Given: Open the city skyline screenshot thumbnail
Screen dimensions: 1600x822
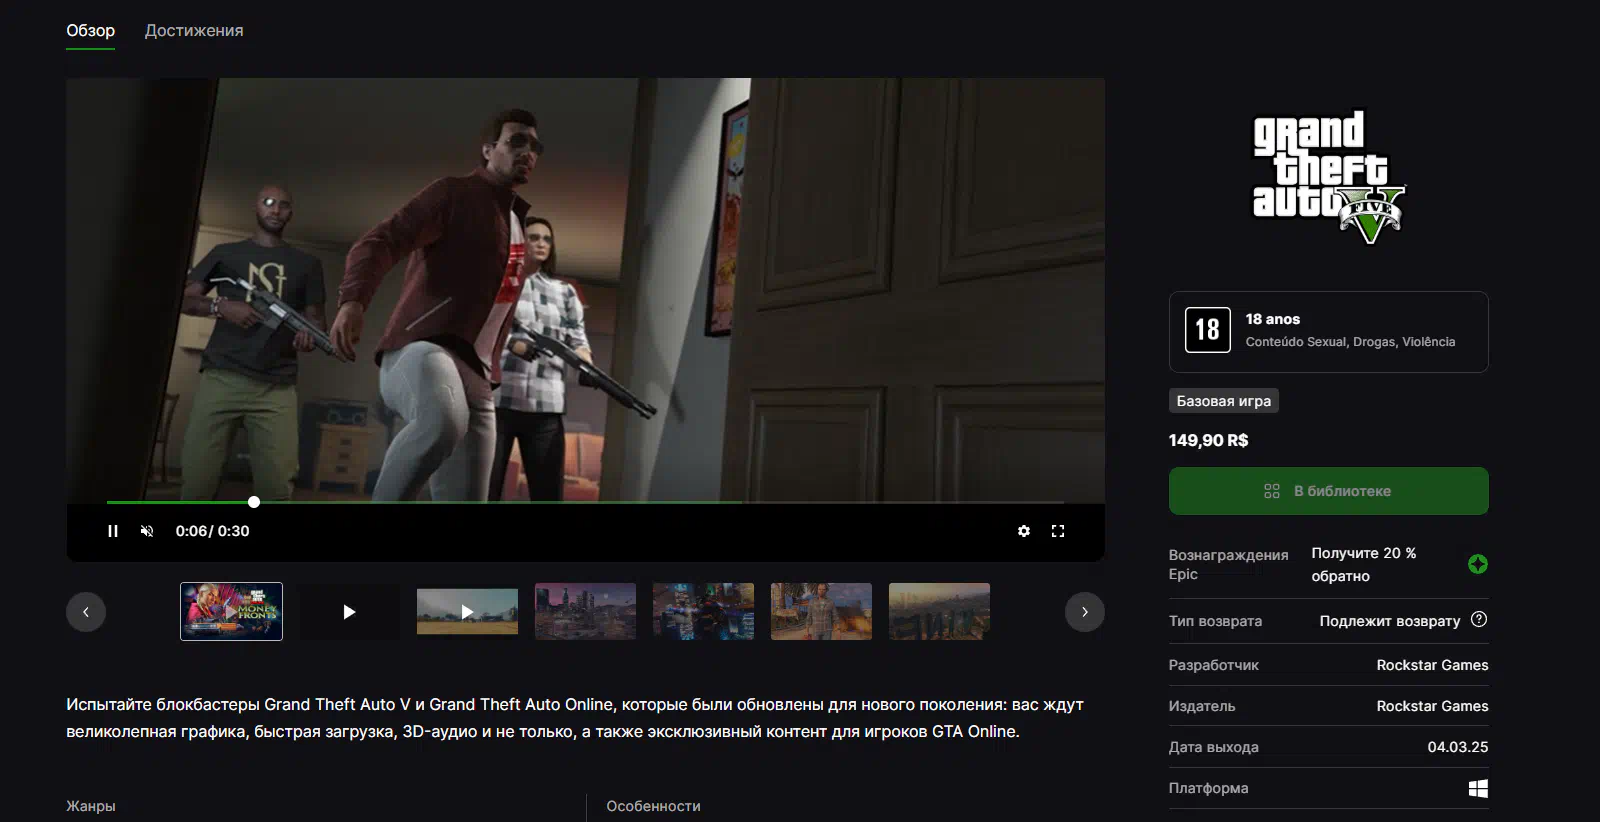Looking at the screenshot, I should 585,611.
